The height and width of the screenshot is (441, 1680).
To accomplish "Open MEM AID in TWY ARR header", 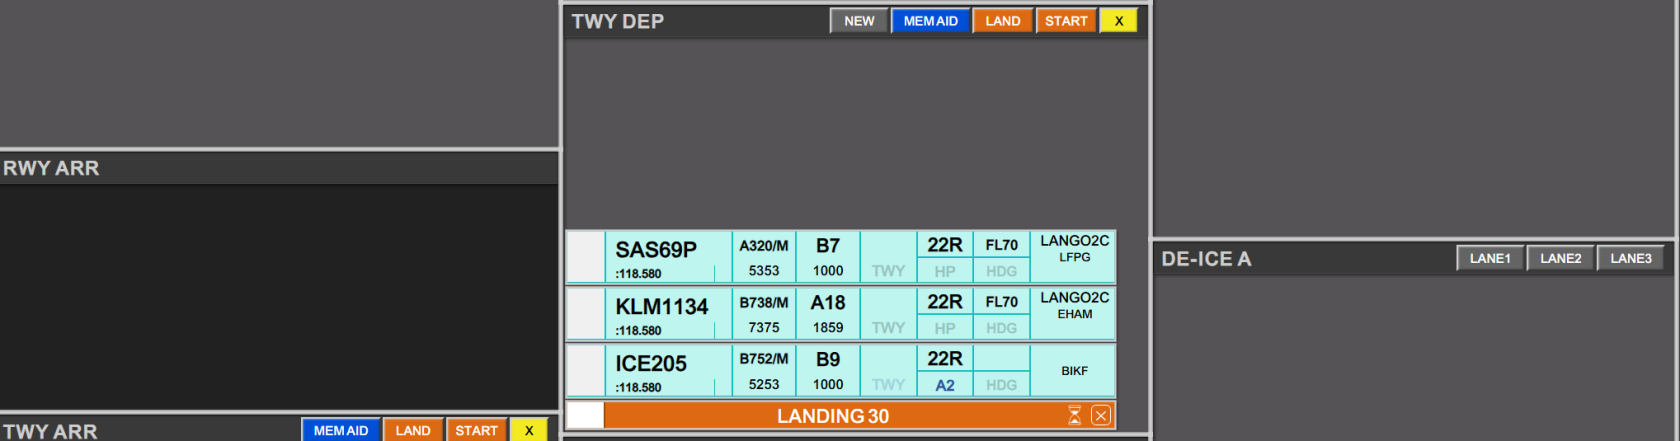I will (341, 430).
